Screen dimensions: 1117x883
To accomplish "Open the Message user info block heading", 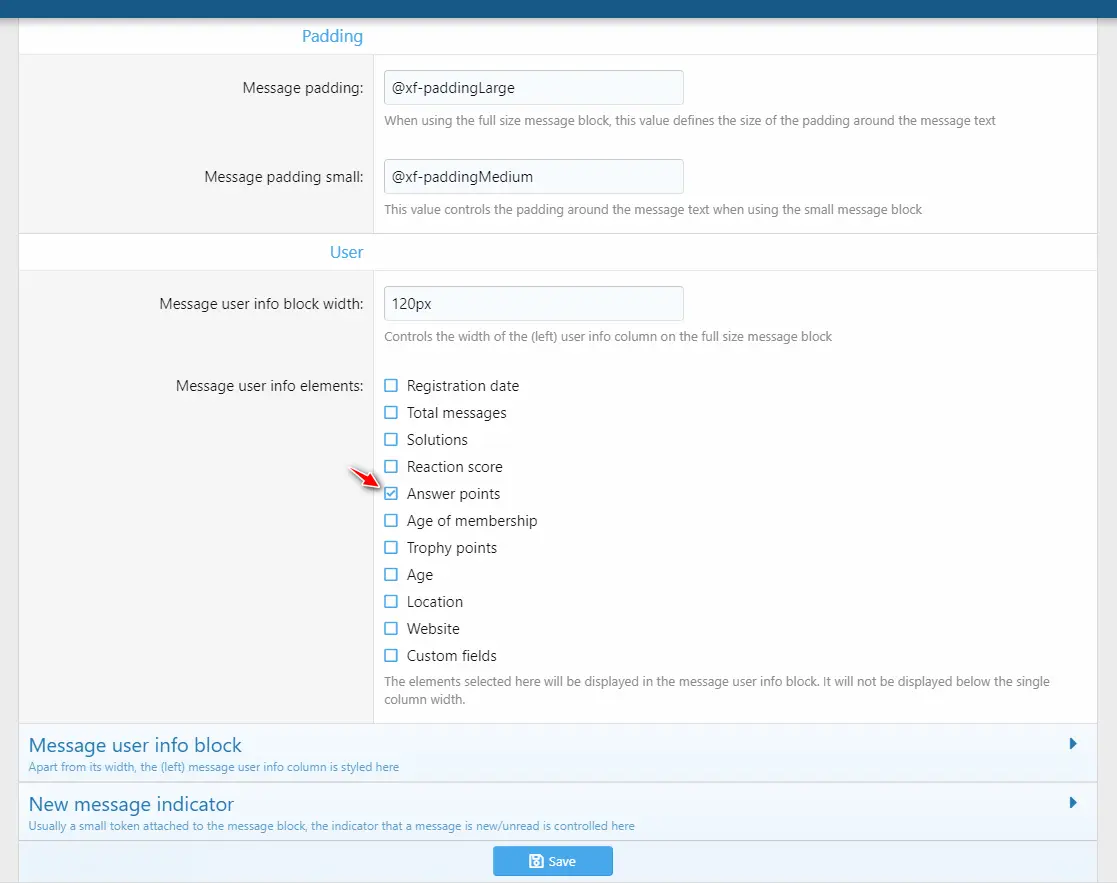I will coord(135,746).
